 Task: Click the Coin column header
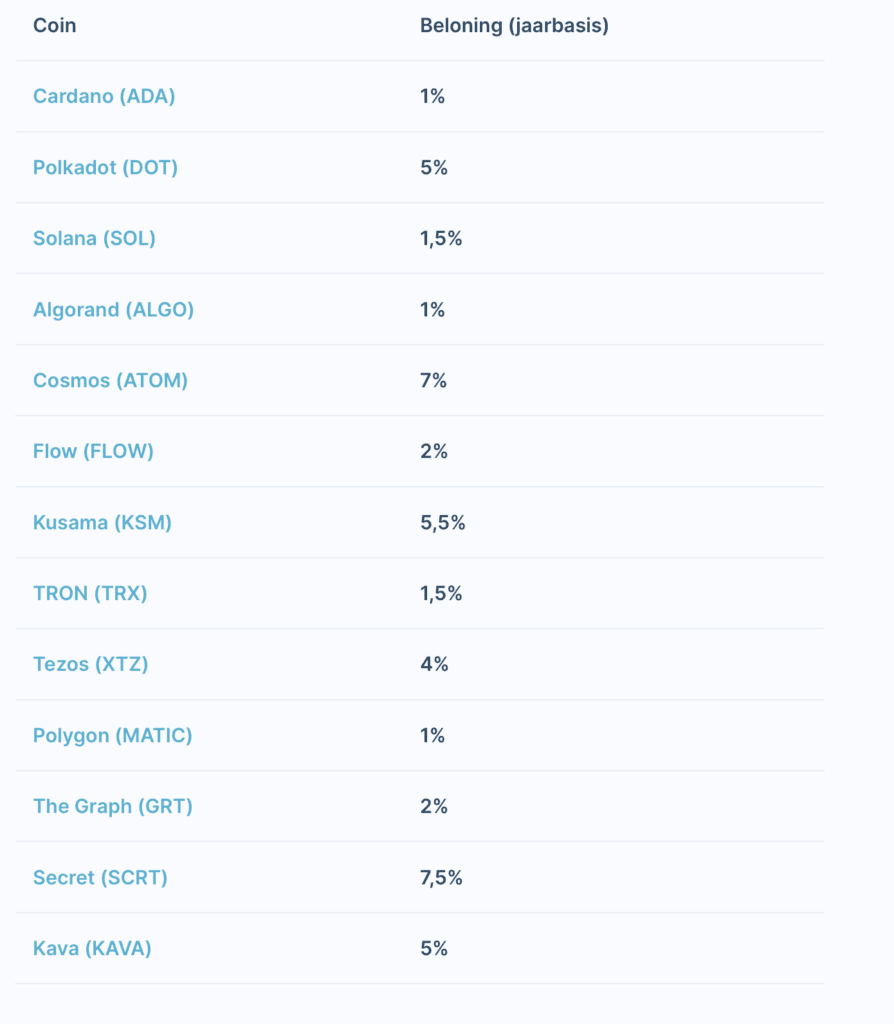54,25
